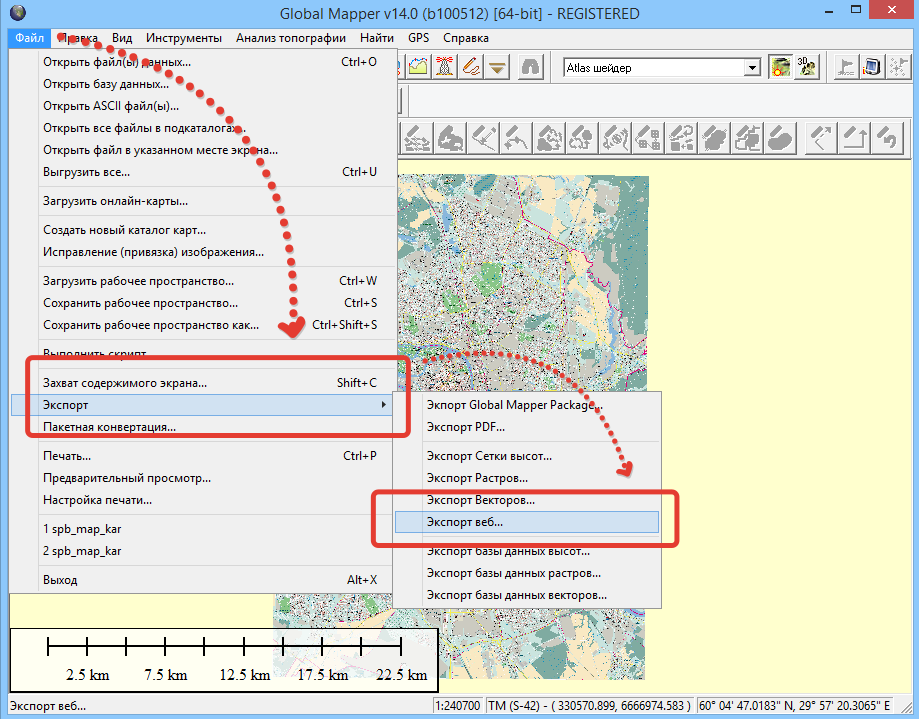Screen dimensions: 919x719
Task: Expand the Экспорт submenu arrow
Action: click(384, 405)
